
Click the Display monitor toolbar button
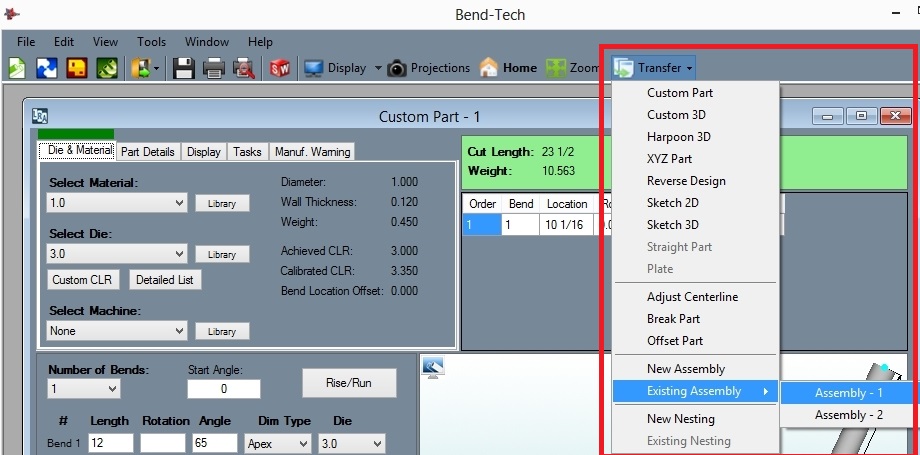point(335,68)
